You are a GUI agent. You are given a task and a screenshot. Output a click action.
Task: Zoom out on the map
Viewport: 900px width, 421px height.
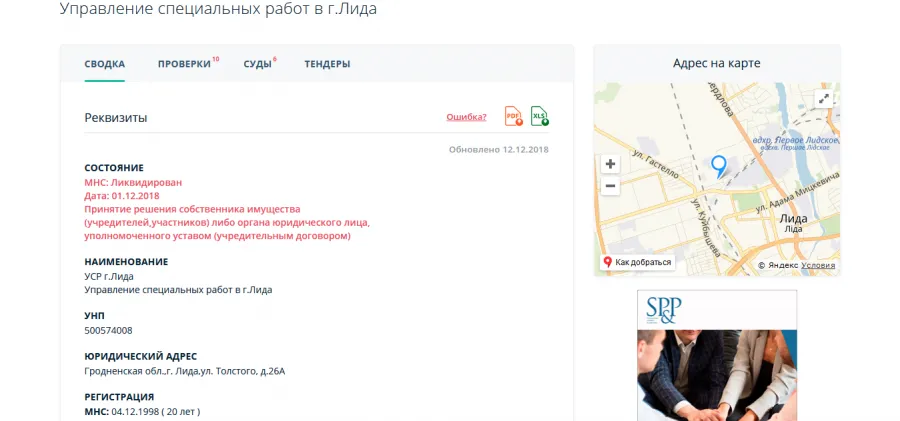click(610, 186)
